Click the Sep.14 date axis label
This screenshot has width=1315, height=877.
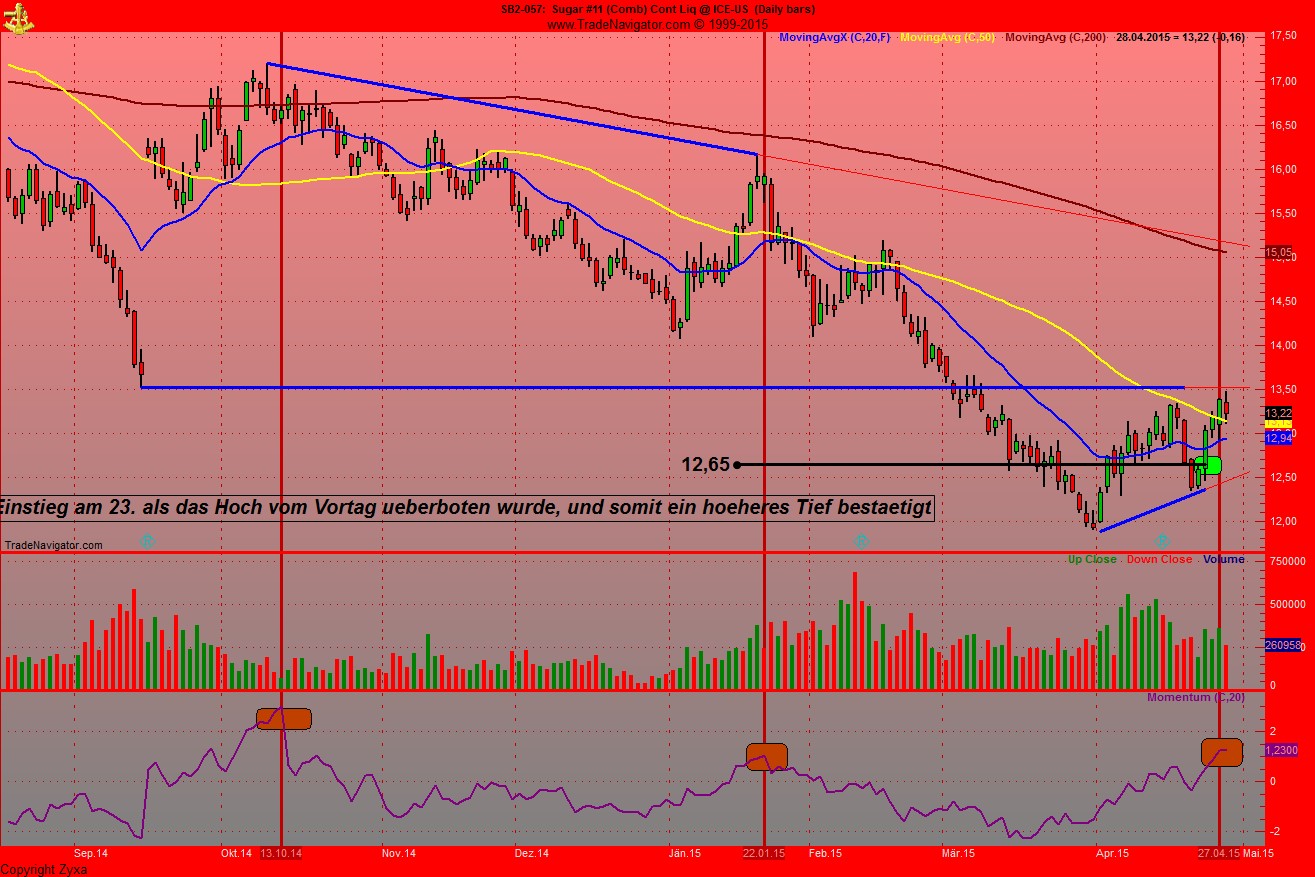point(91,854)
